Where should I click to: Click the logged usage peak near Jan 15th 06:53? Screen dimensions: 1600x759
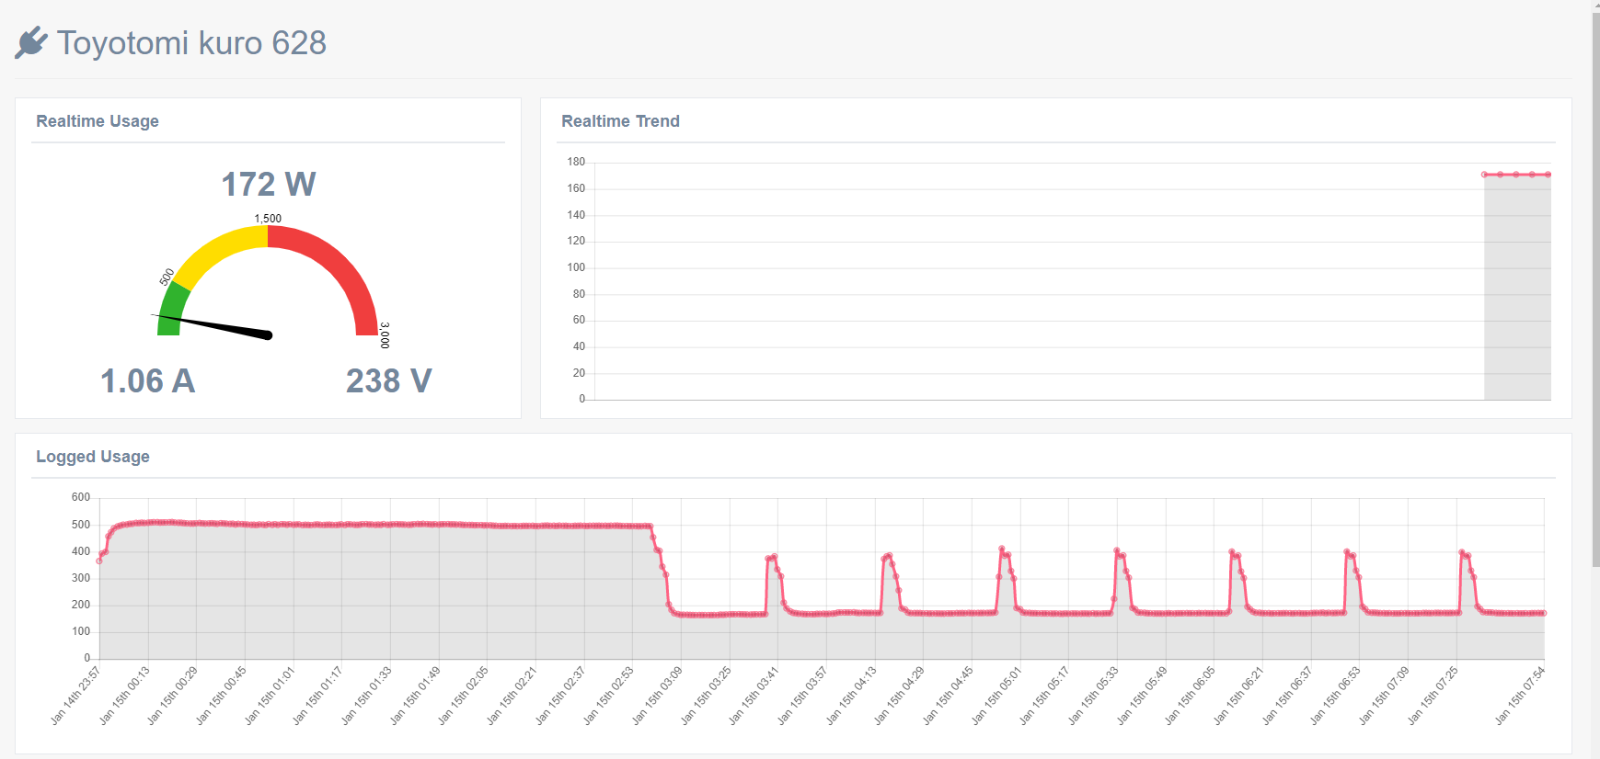1347,552
